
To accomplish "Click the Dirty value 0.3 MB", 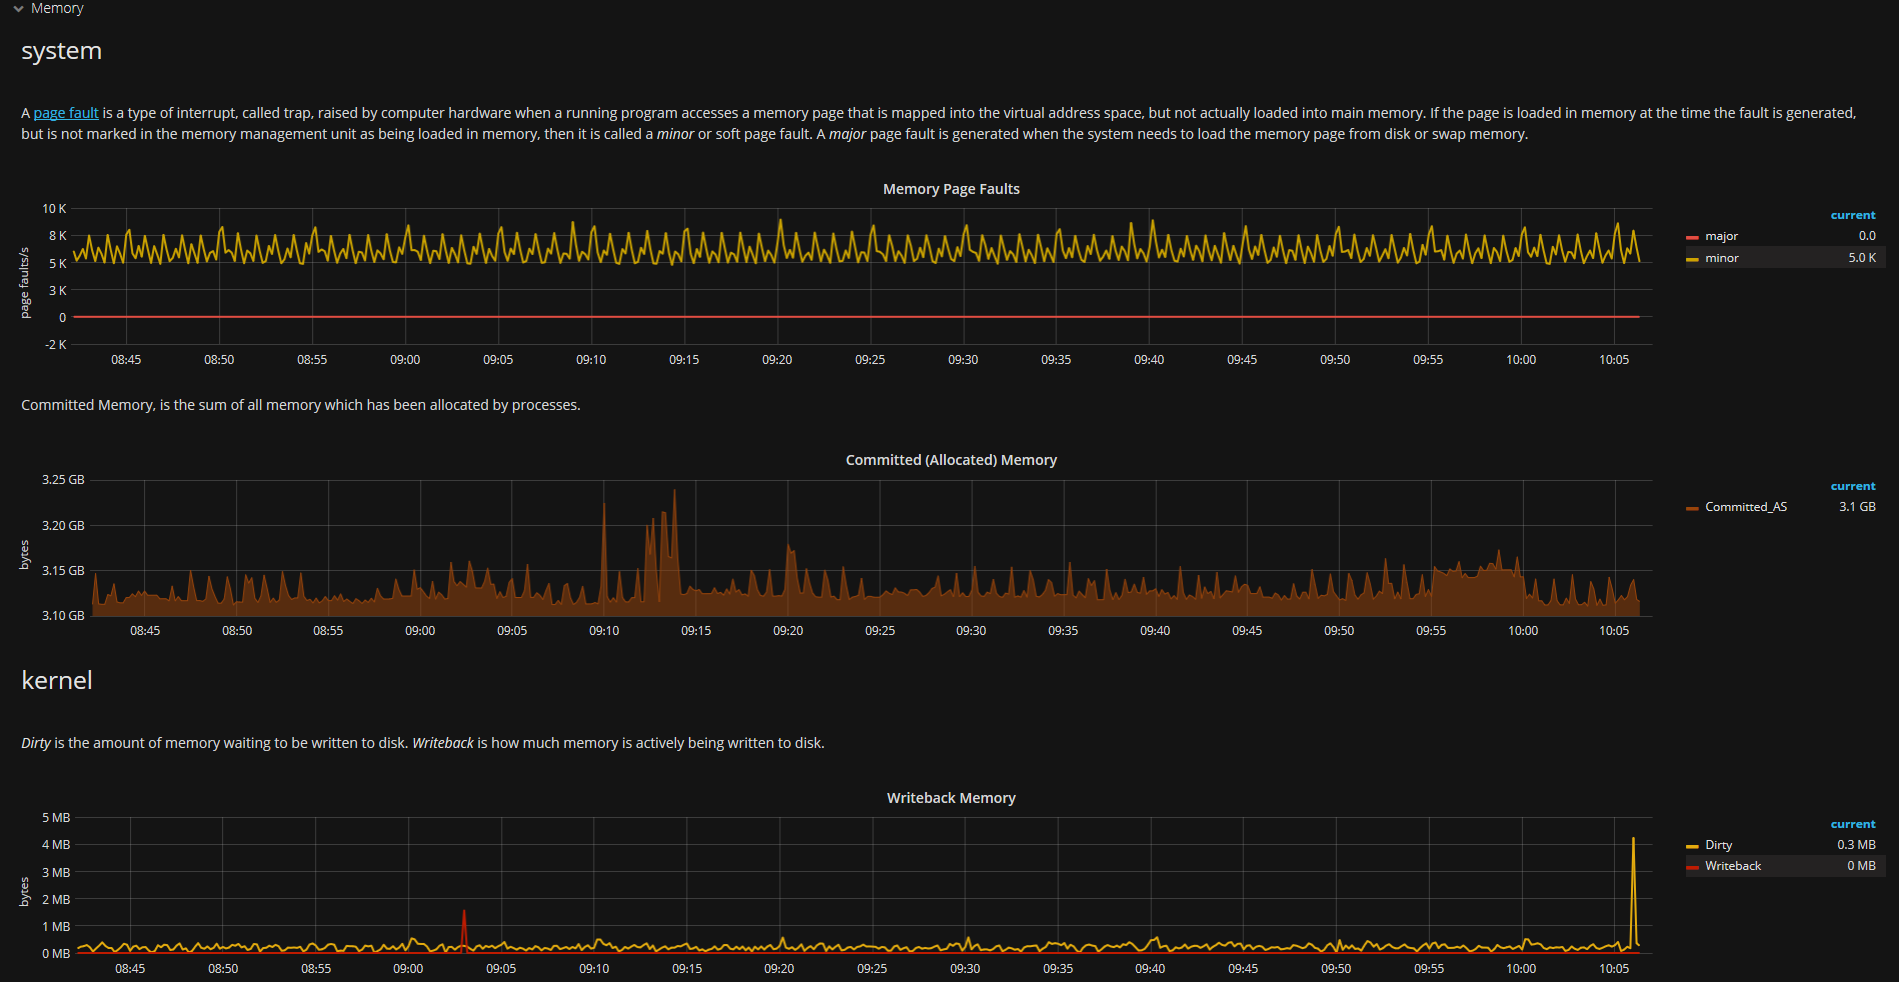I will pos(1856,845).
